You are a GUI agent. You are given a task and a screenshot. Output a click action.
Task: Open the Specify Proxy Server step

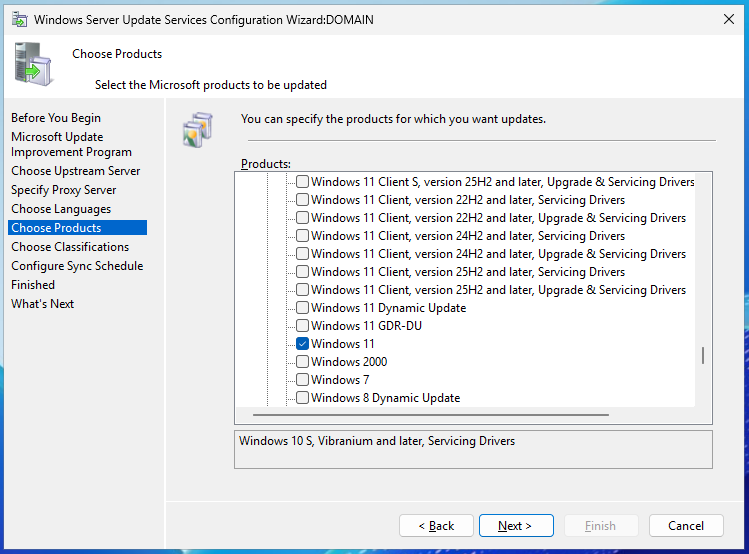64,190
